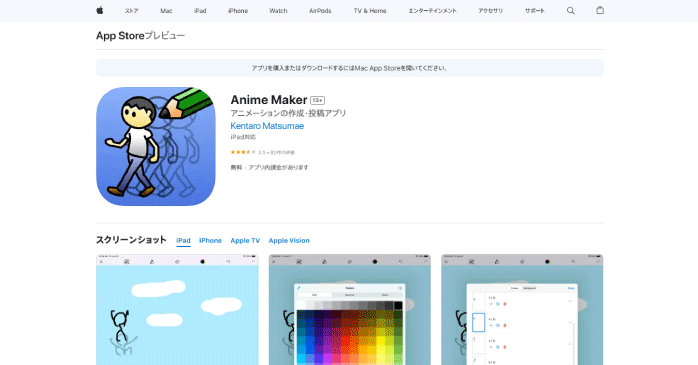Open the color palette screenshot thumbnail
The image size is (698, 365).
(x=349, y=310)
